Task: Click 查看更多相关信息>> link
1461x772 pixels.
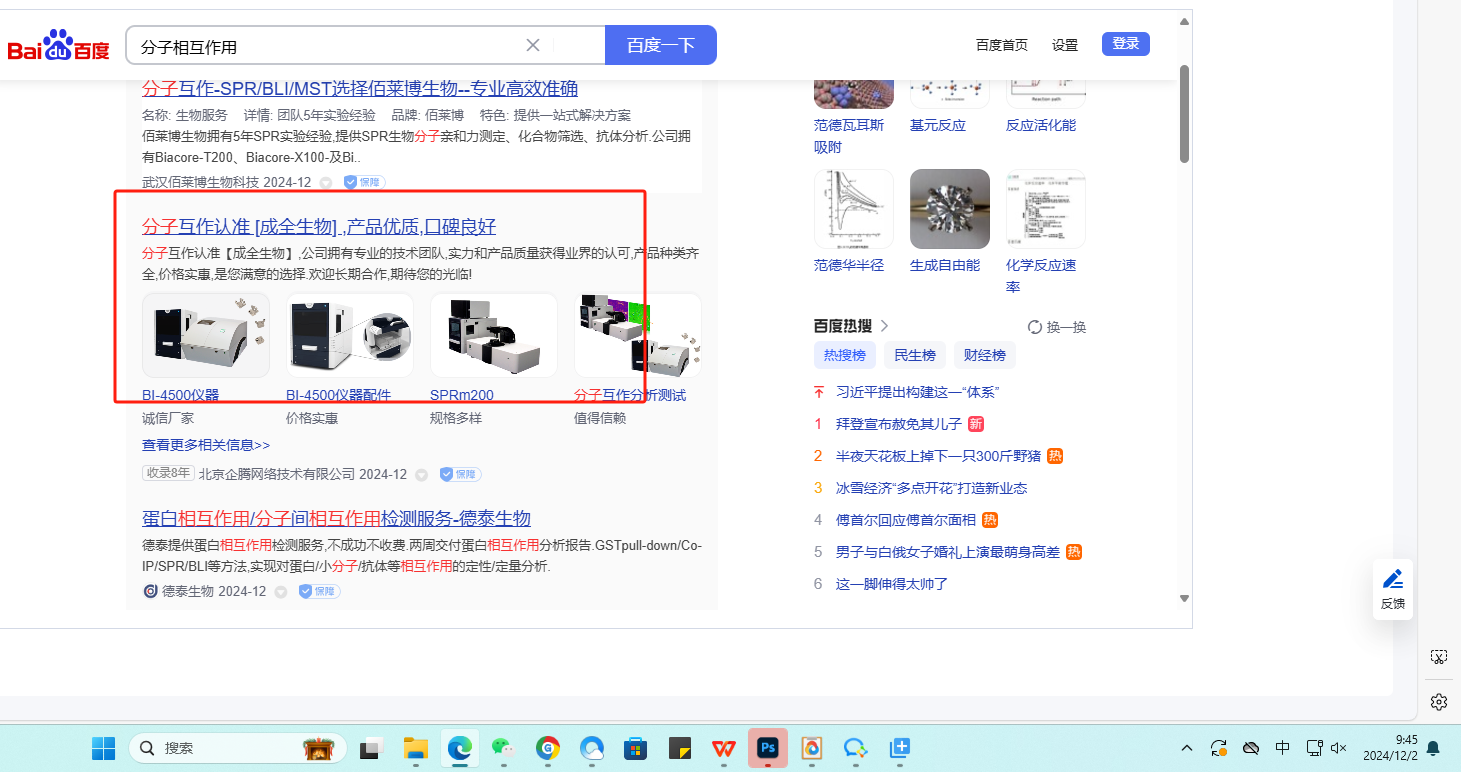Action: coord(206,445)
